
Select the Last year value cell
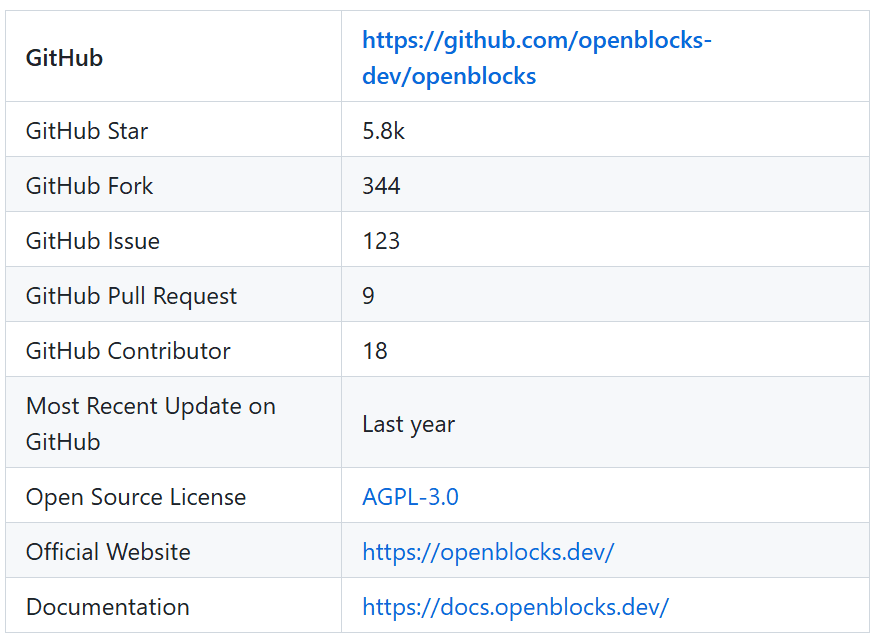[605, 422]
